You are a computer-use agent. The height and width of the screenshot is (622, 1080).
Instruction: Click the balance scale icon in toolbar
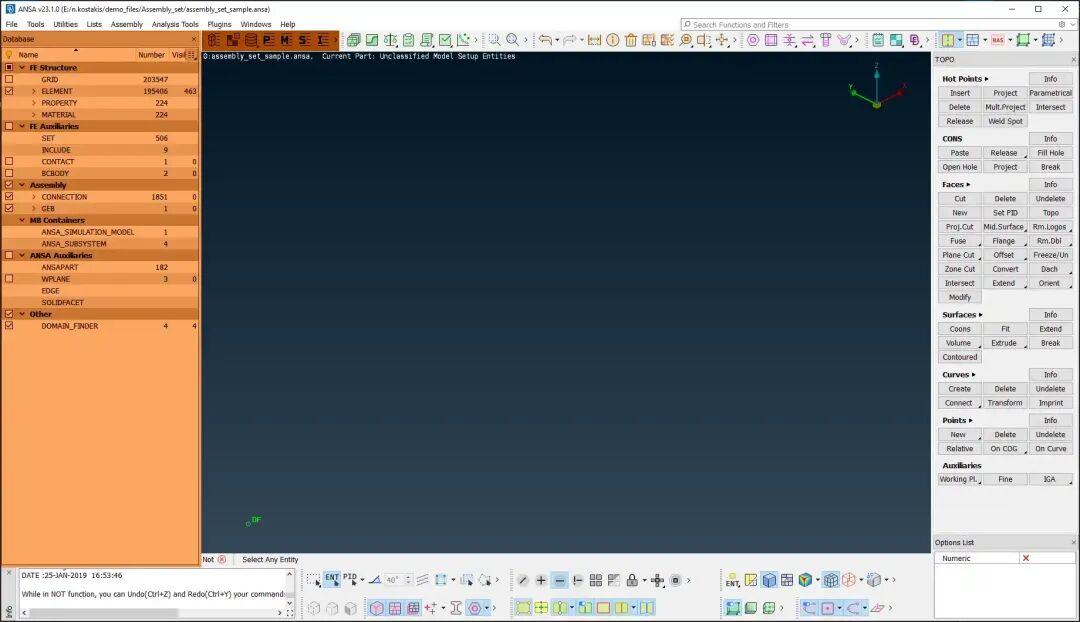[x=390, y=40]
